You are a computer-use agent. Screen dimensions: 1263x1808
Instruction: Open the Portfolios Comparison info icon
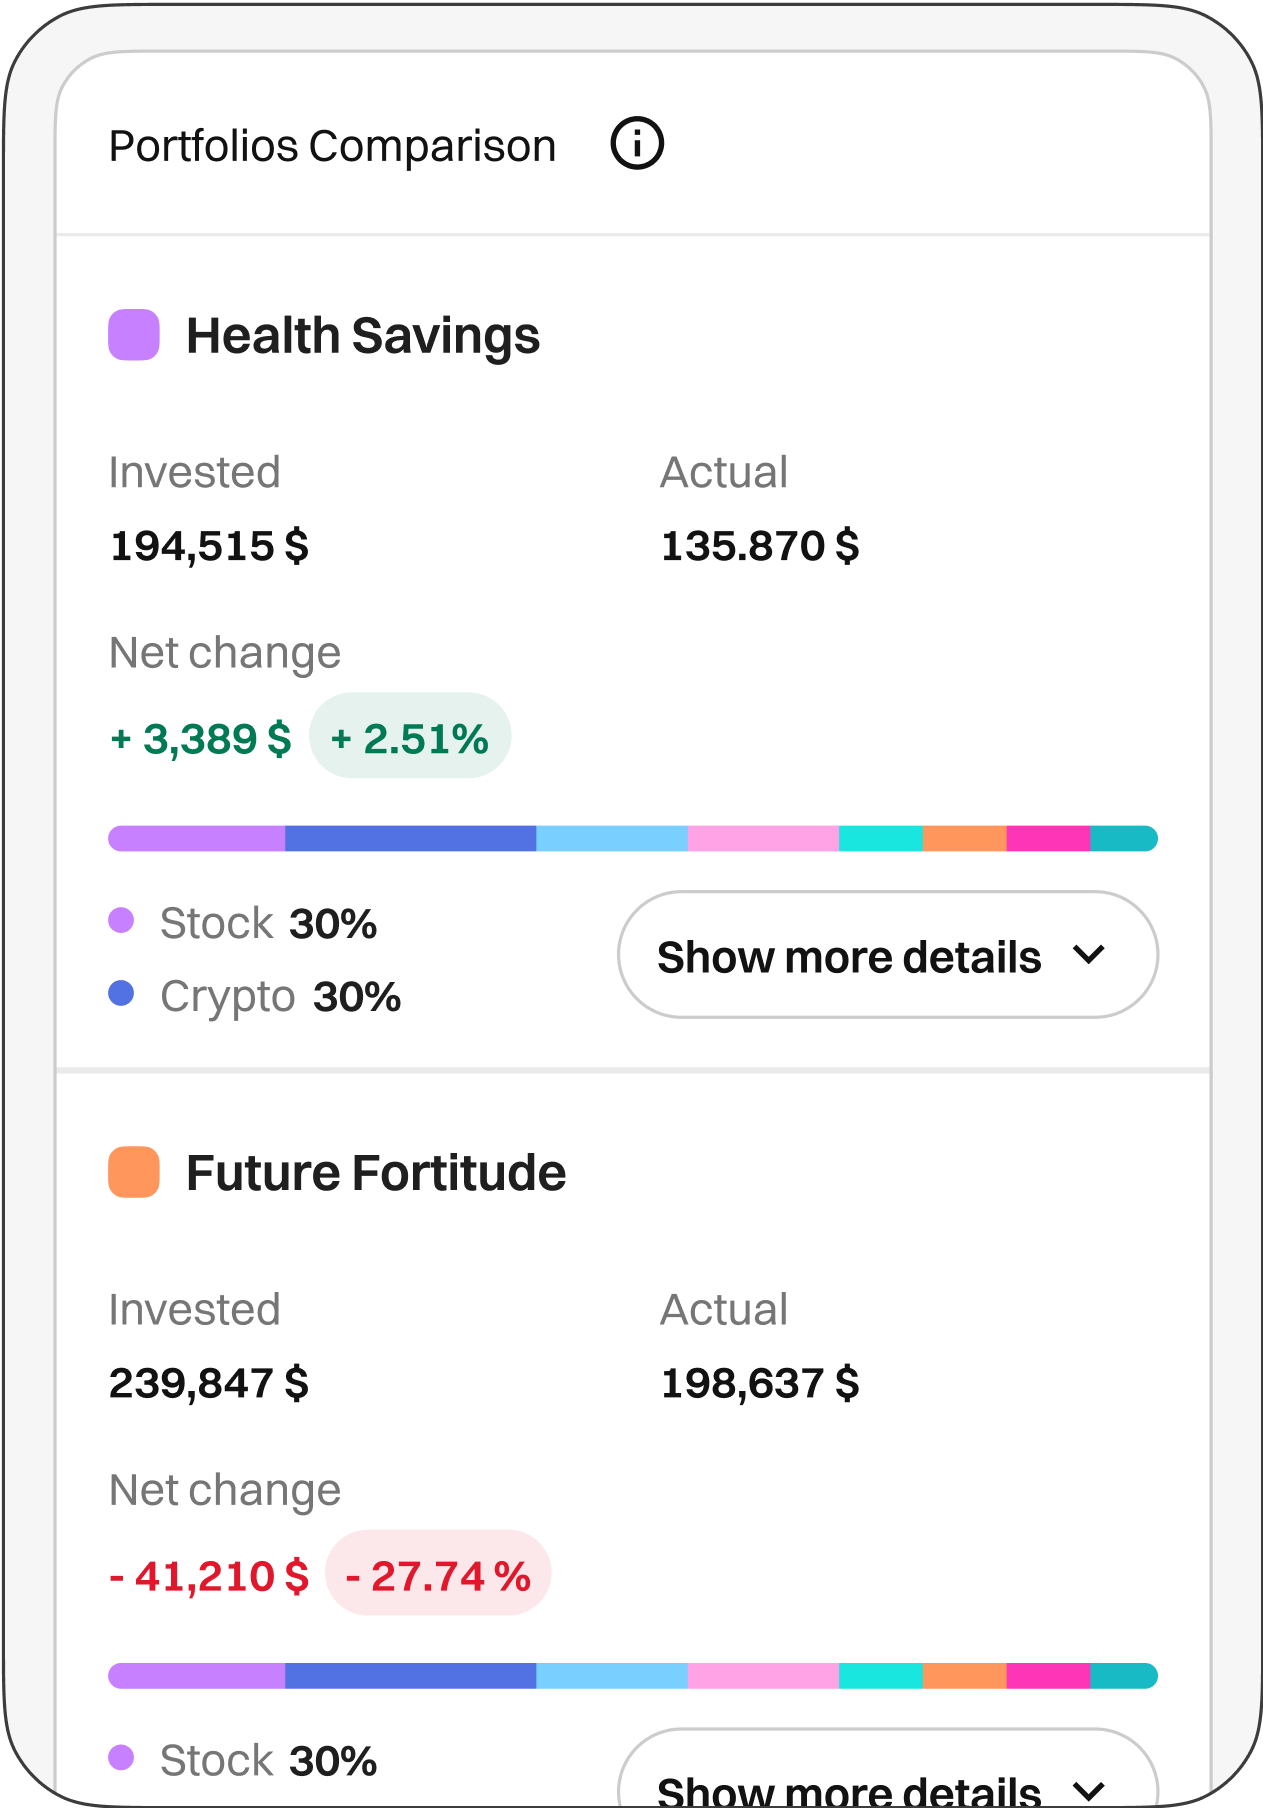coord(637,144)
